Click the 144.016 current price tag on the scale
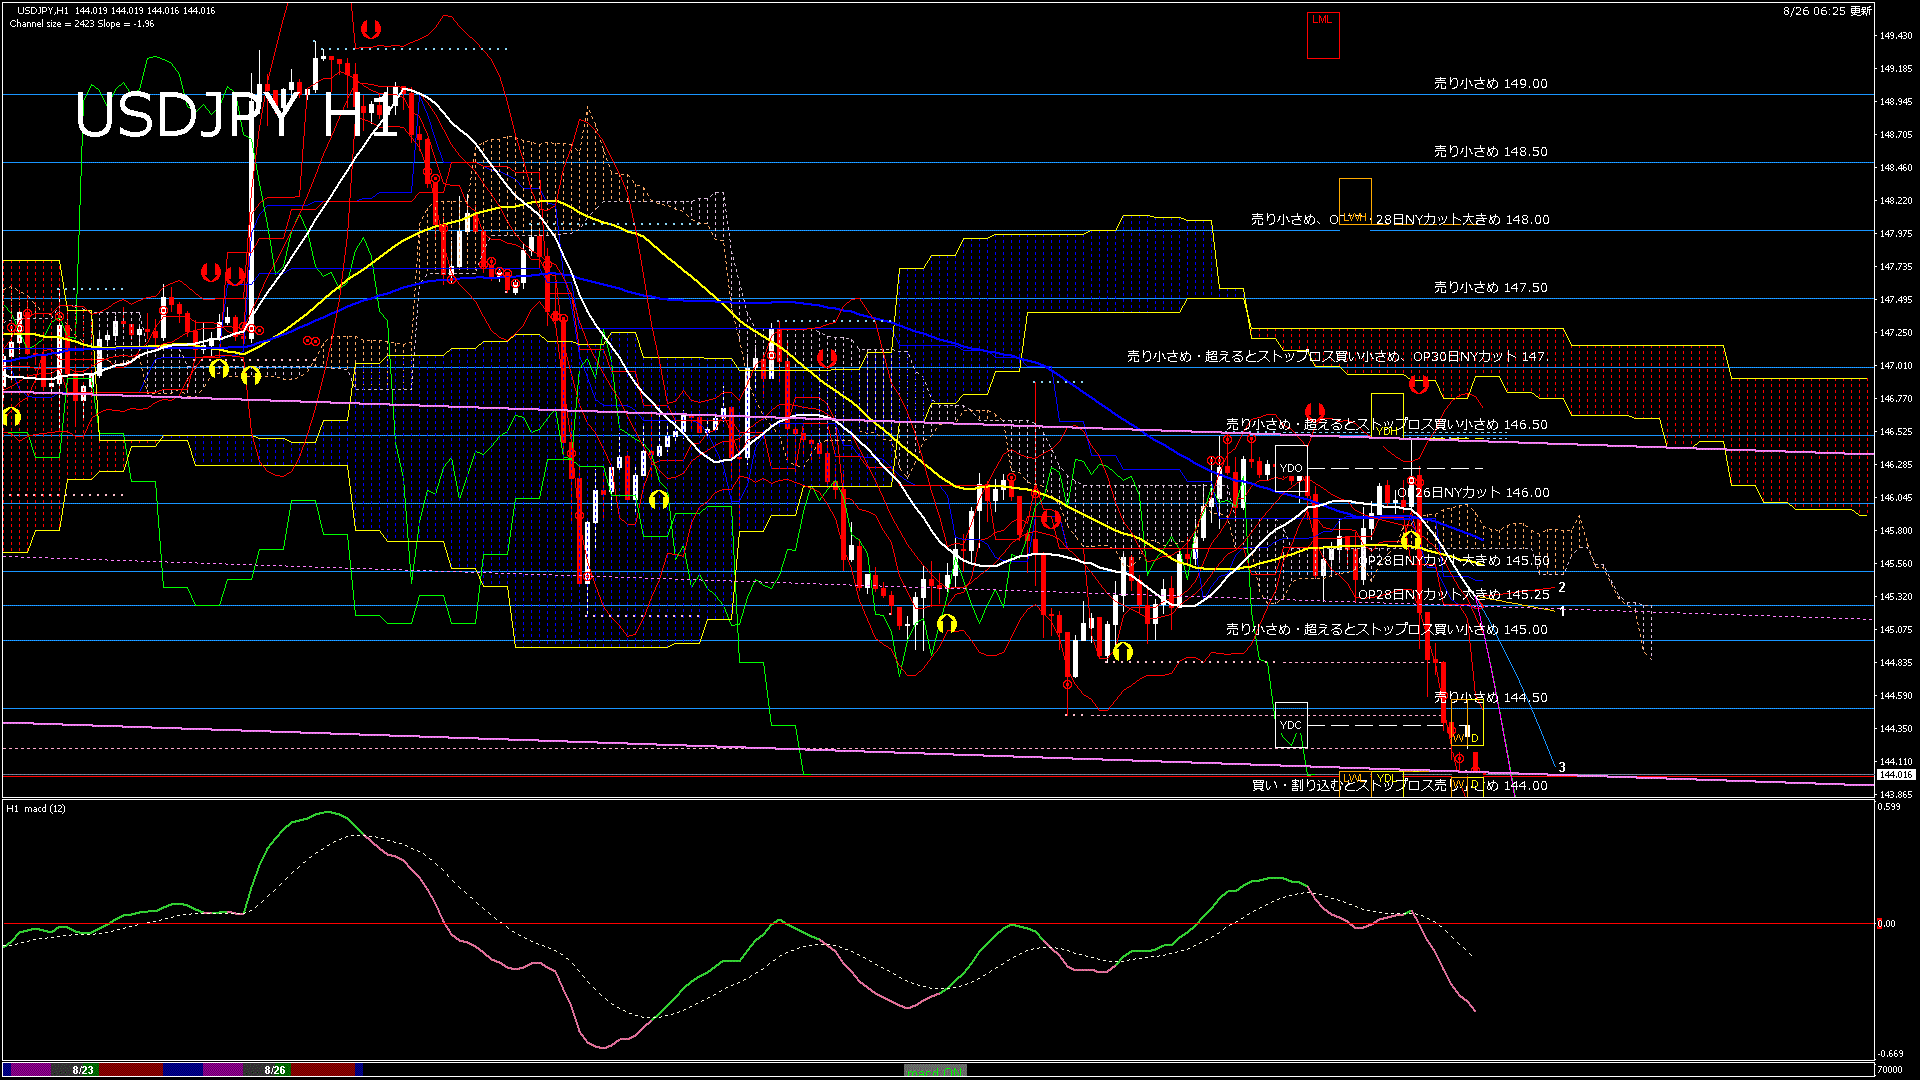Screen dimensions: 1920x1080 coord(1896,775)
